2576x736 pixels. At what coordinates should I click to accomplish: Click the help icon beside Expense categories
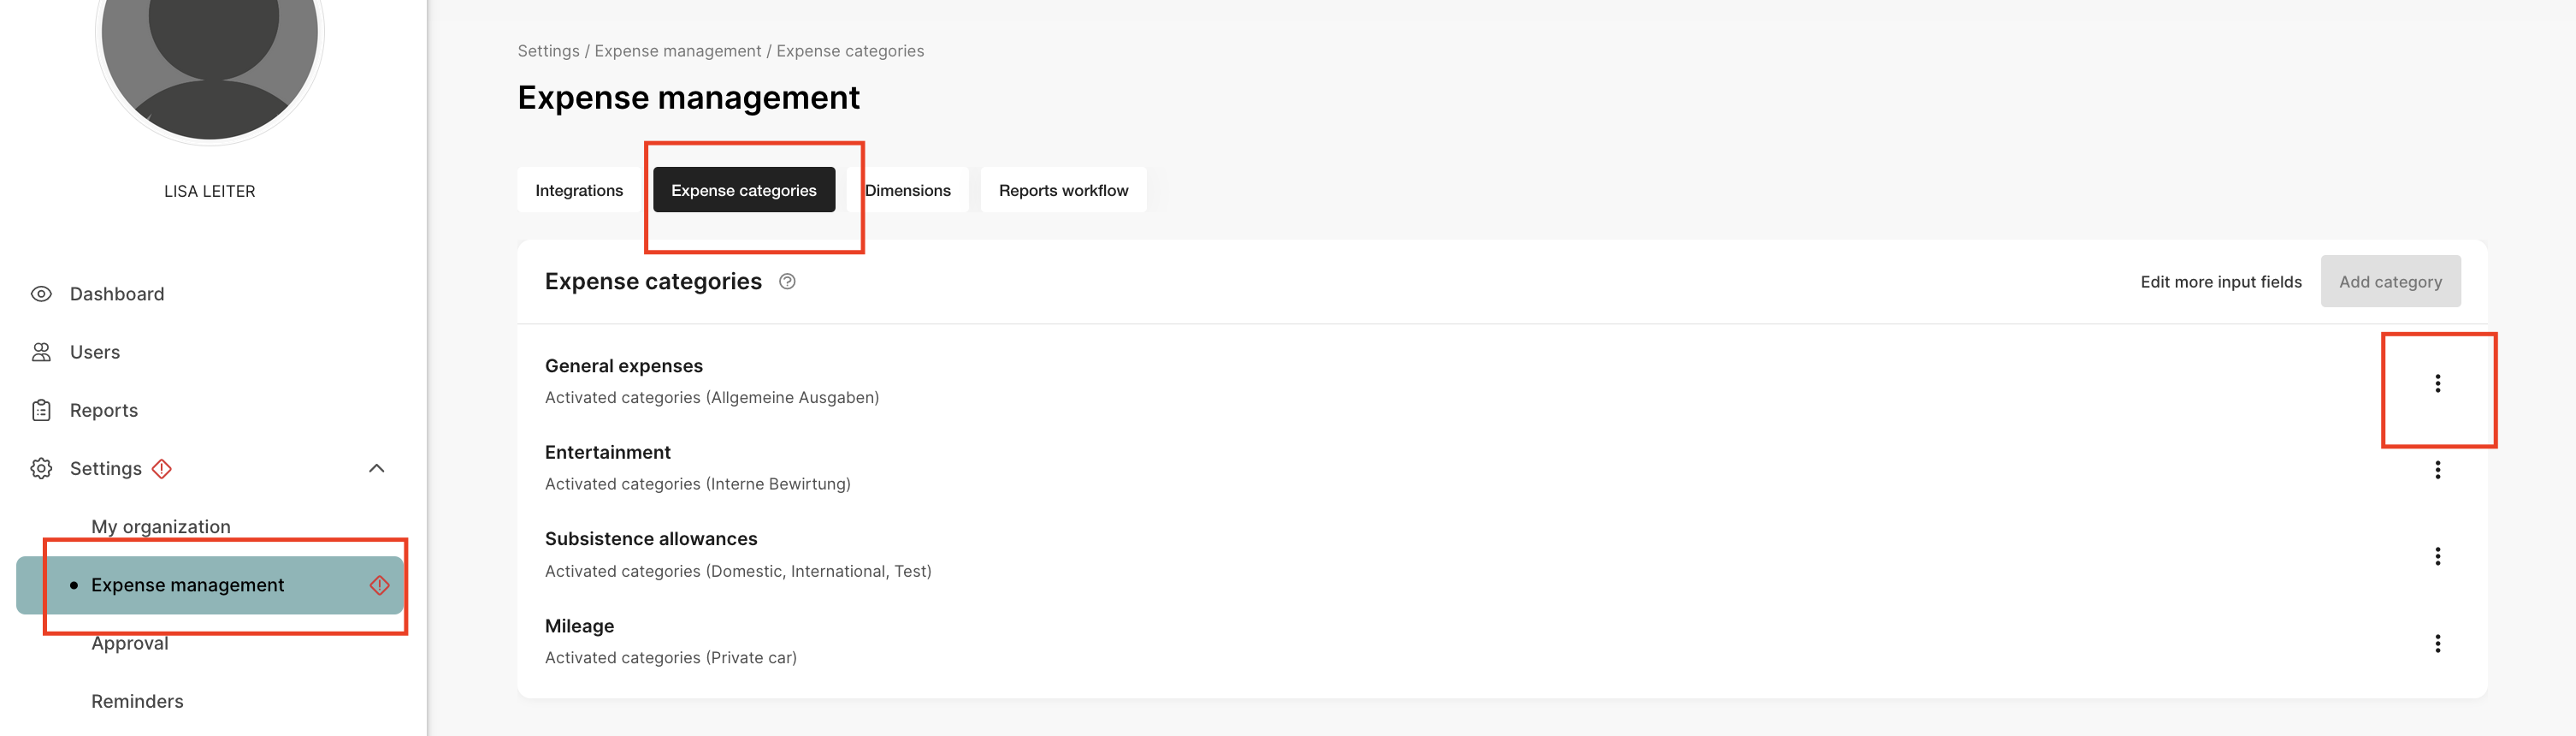coord(787,282)
